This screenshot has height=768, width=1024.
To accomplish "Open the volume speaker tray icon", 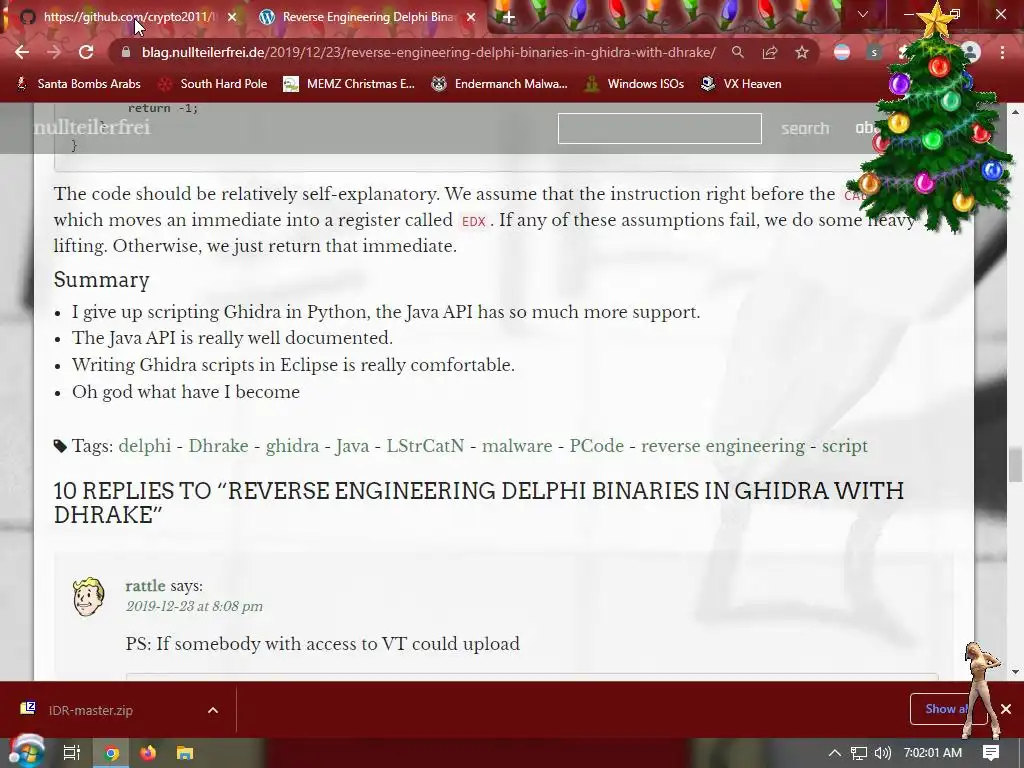I will coord(883,753).
